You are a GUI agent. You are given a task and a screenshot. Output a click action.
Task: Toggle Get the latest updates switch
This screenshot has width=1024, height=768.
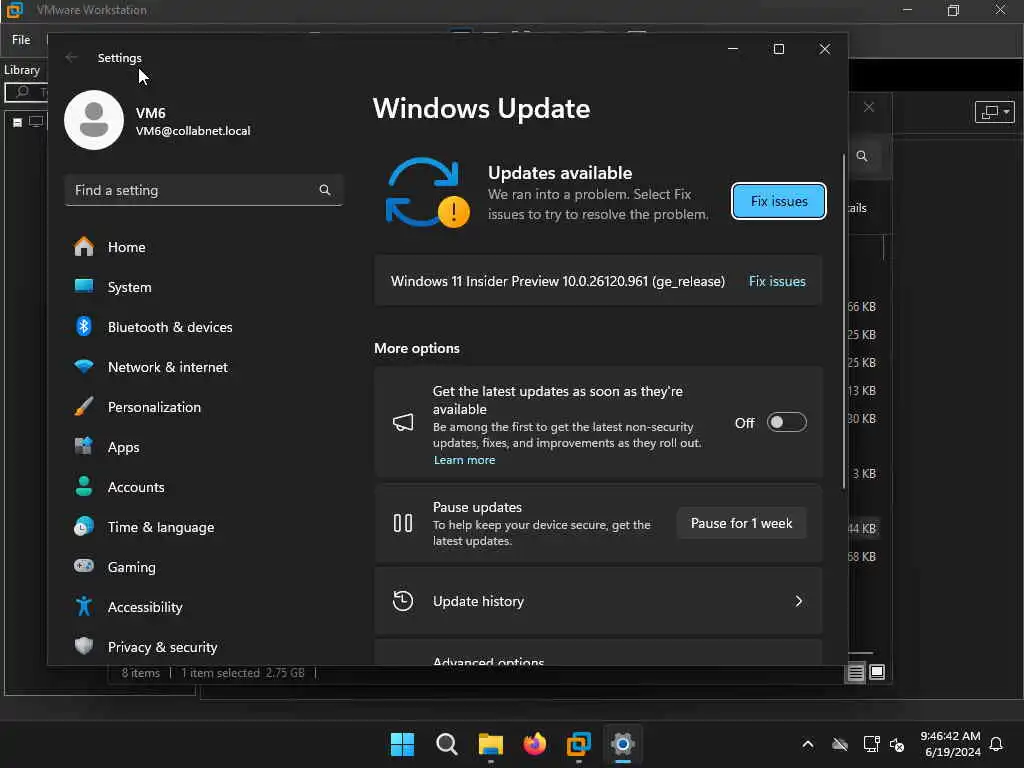787,423
